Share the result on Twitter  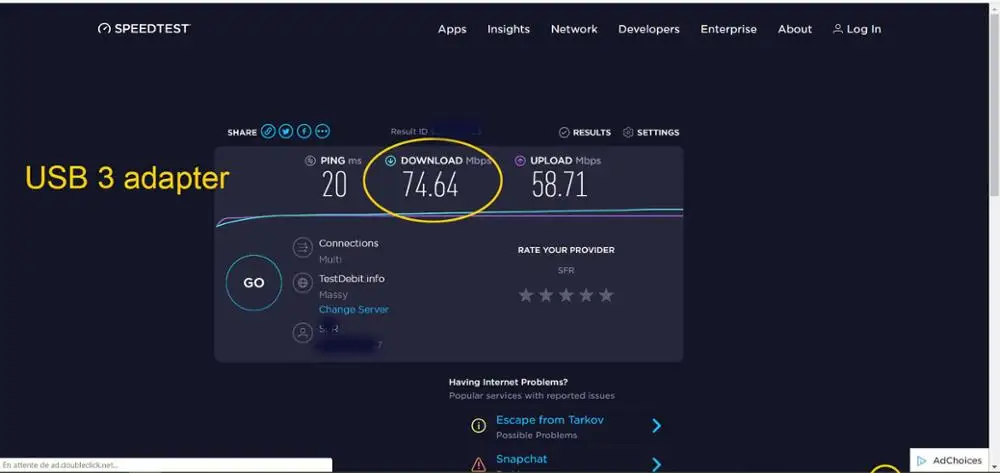pos(286,132)
